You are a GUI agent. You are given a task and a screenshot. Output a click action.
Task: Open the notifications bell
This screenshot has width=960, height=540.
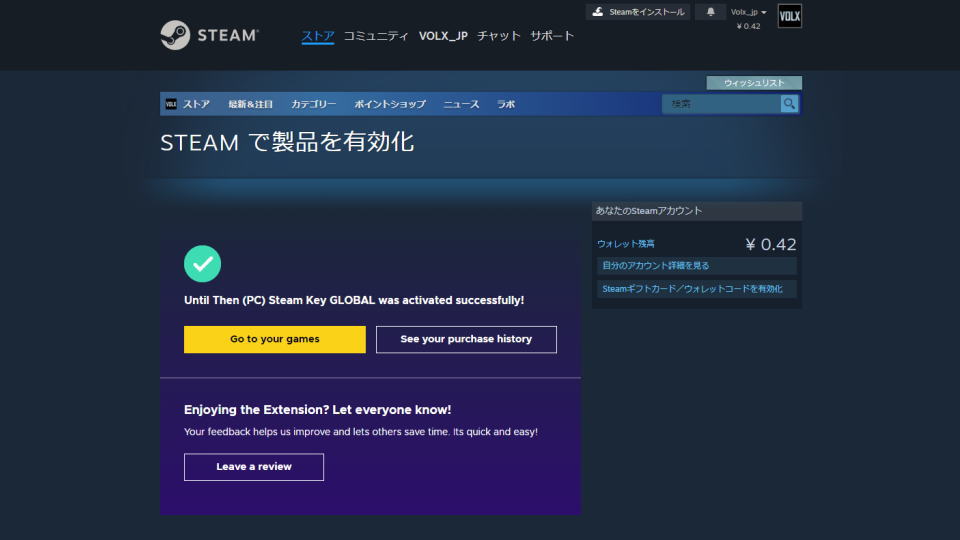(x=711, y=12)
